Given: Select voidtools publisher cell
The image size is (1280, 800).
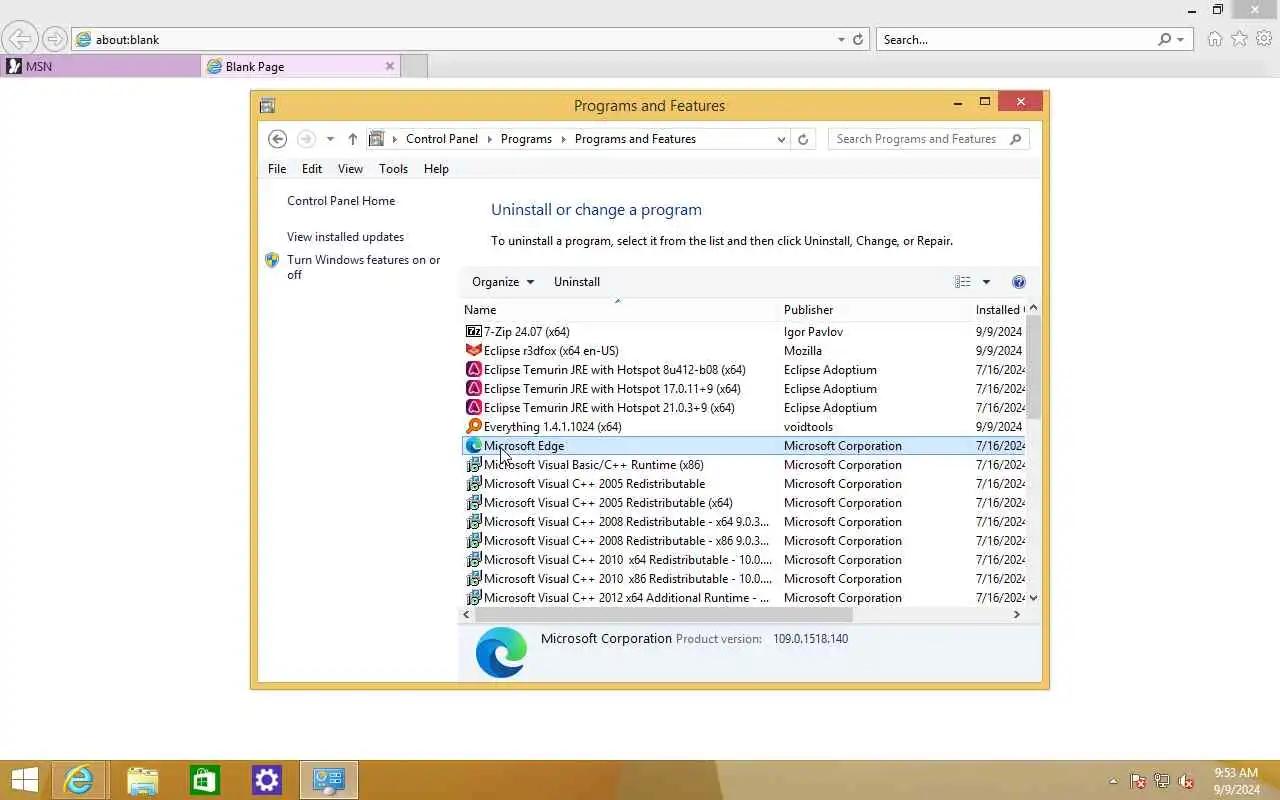Looking at the screenshot, I should (808, 426).
